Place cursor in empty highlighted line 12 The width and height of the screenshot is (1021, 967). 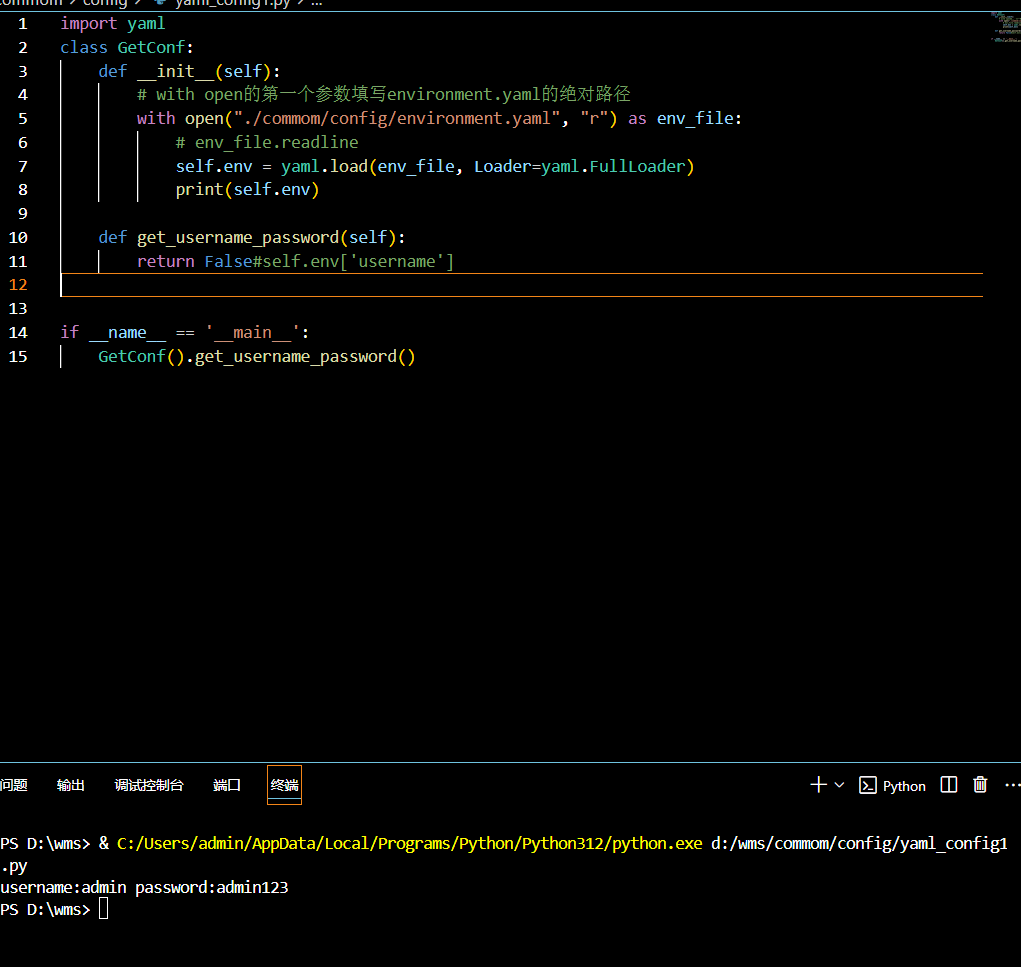coord(521,285)
